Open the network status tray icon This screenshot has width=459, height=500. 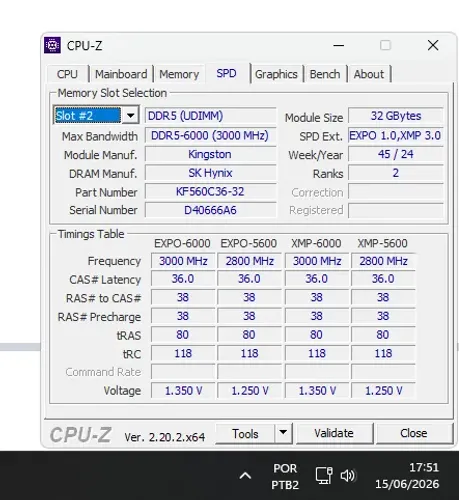click(x=324, y=475)
